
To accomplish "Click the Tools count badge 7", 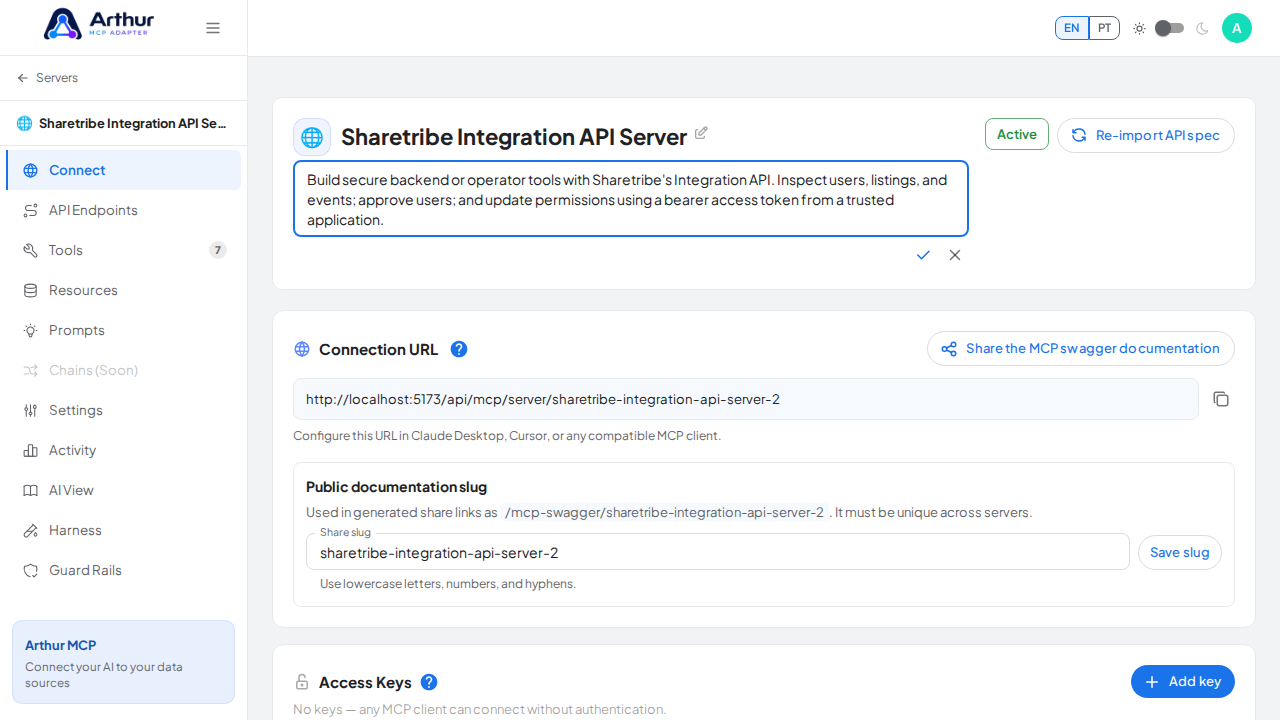I will (218, 250).
